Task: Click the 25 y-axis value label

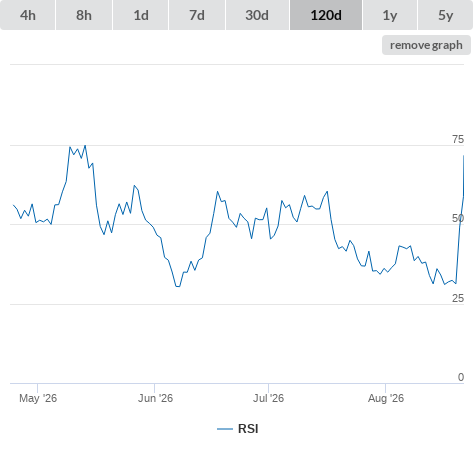Action: coord(458,298)
